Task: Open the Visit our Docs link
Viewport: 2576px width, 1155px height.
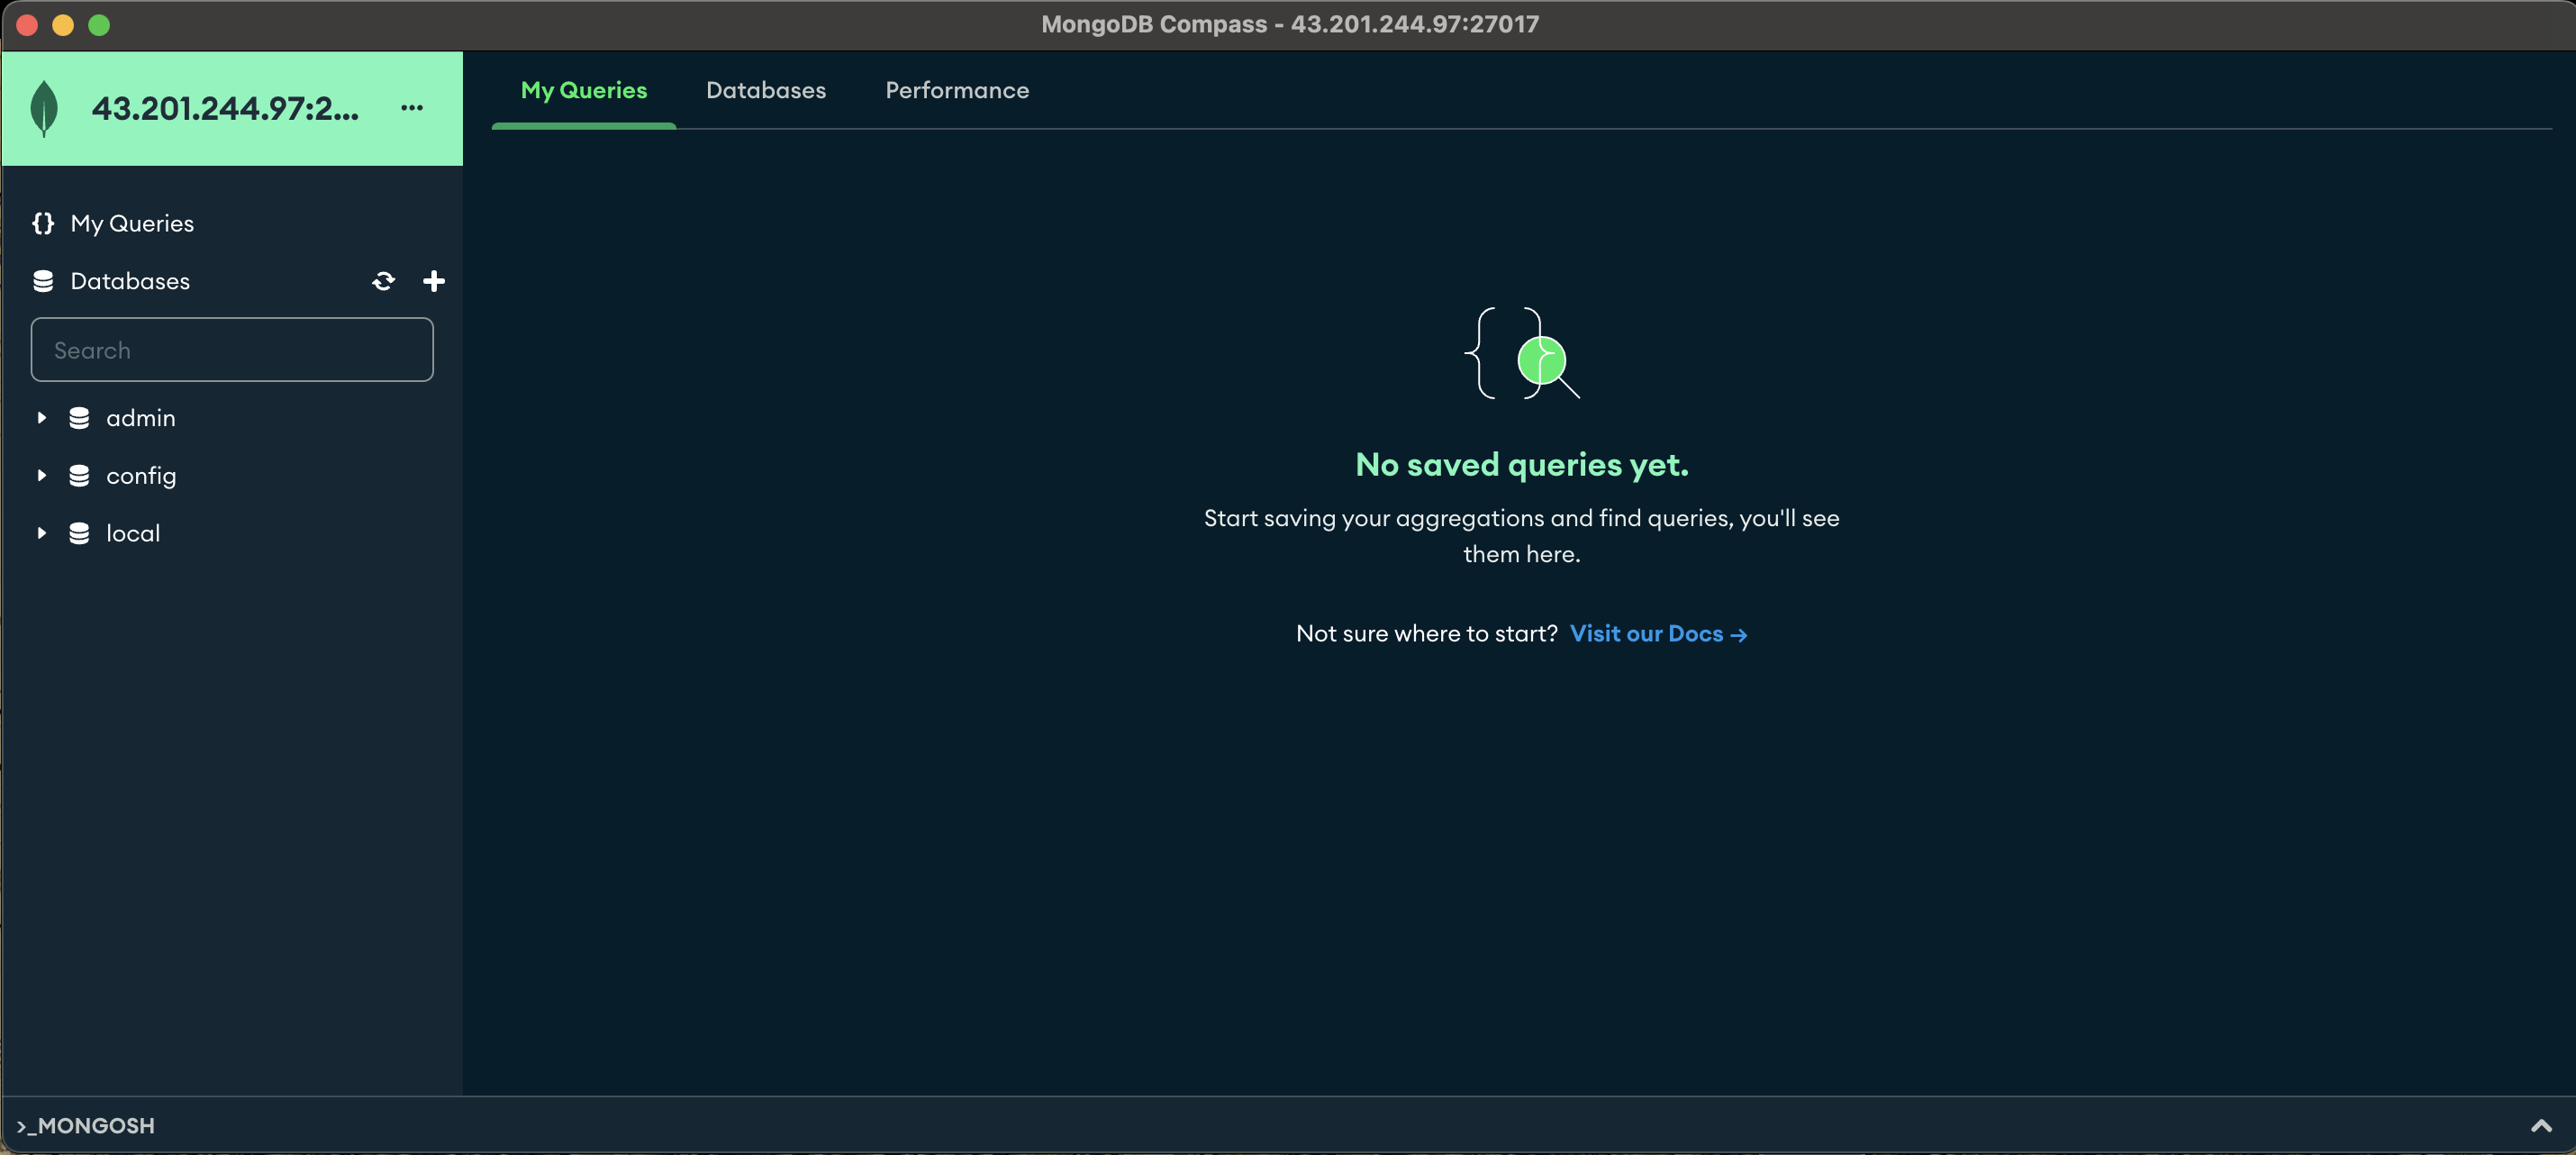Action: click(x=1657, y=634)
